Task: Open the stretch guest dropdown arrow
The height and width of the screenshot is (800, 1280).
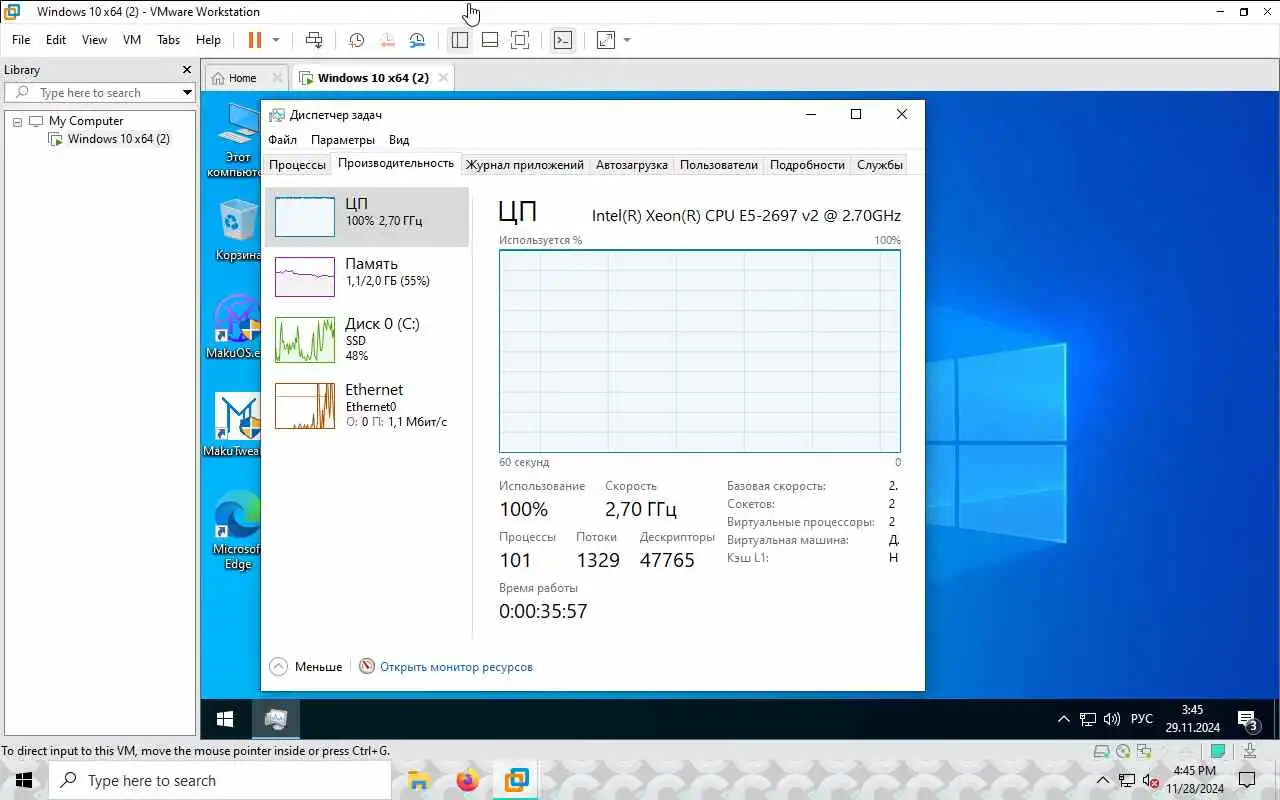Action: point(627,40)
